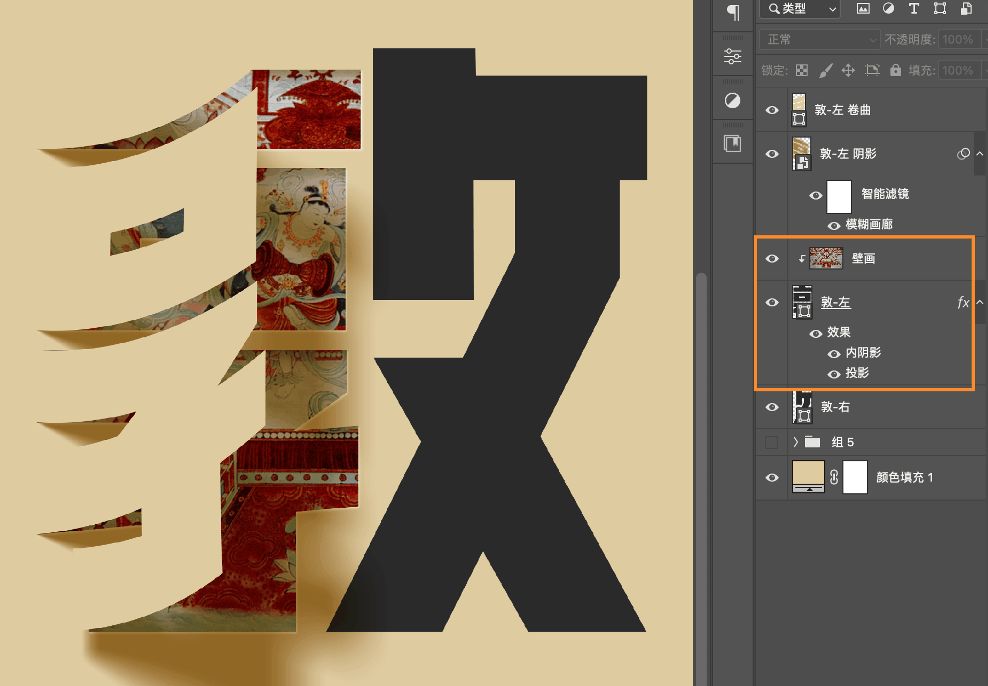Image resolution: width=988 pixels, height=686 pixels.
Task: Open the 正常 blend mode dropdown
Action: [819, 39]
